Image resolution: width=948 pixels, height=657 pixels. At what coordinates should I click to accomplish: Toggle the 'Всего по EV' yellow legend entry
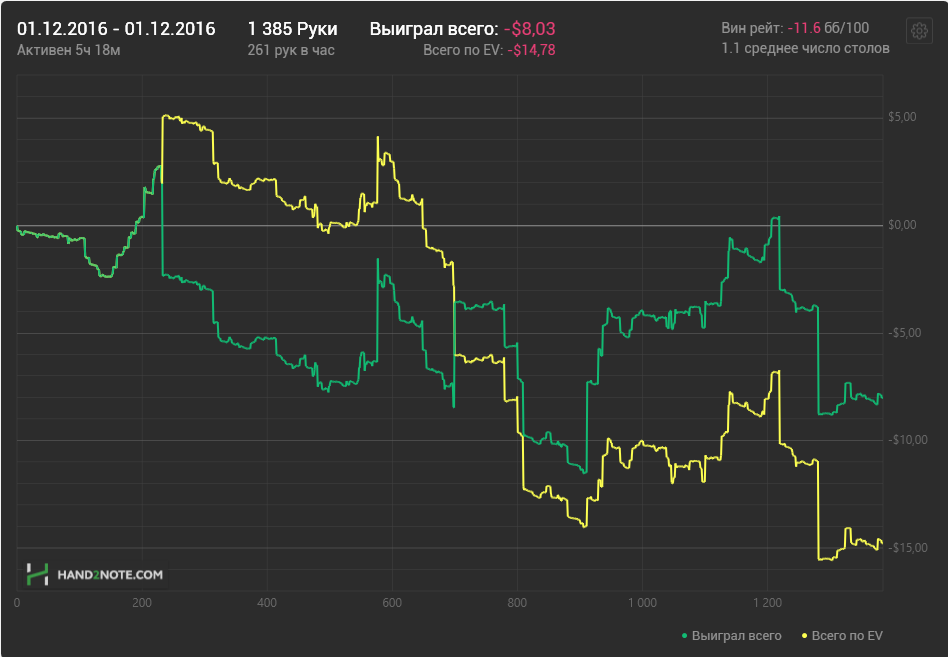[x=842, y=636]
